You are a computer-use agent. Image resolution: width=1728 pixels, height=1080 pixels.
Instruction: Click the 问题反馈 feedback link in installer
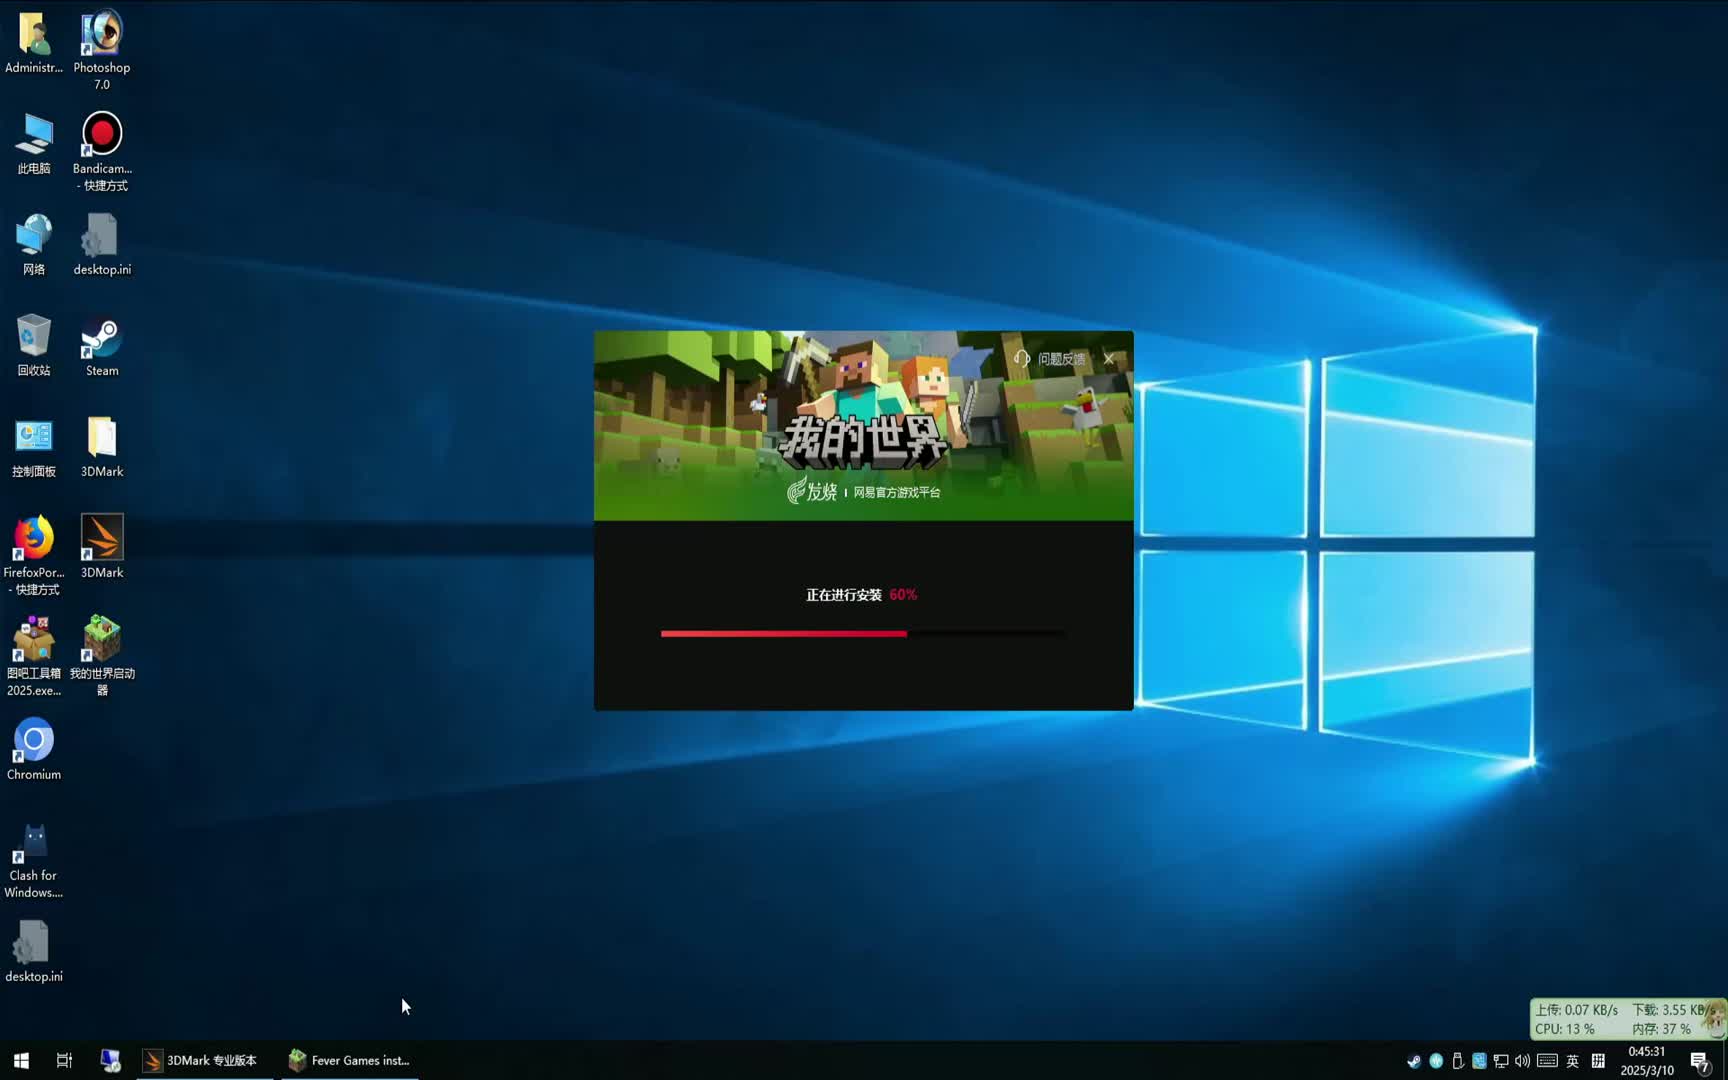(x=1050, y=359)
